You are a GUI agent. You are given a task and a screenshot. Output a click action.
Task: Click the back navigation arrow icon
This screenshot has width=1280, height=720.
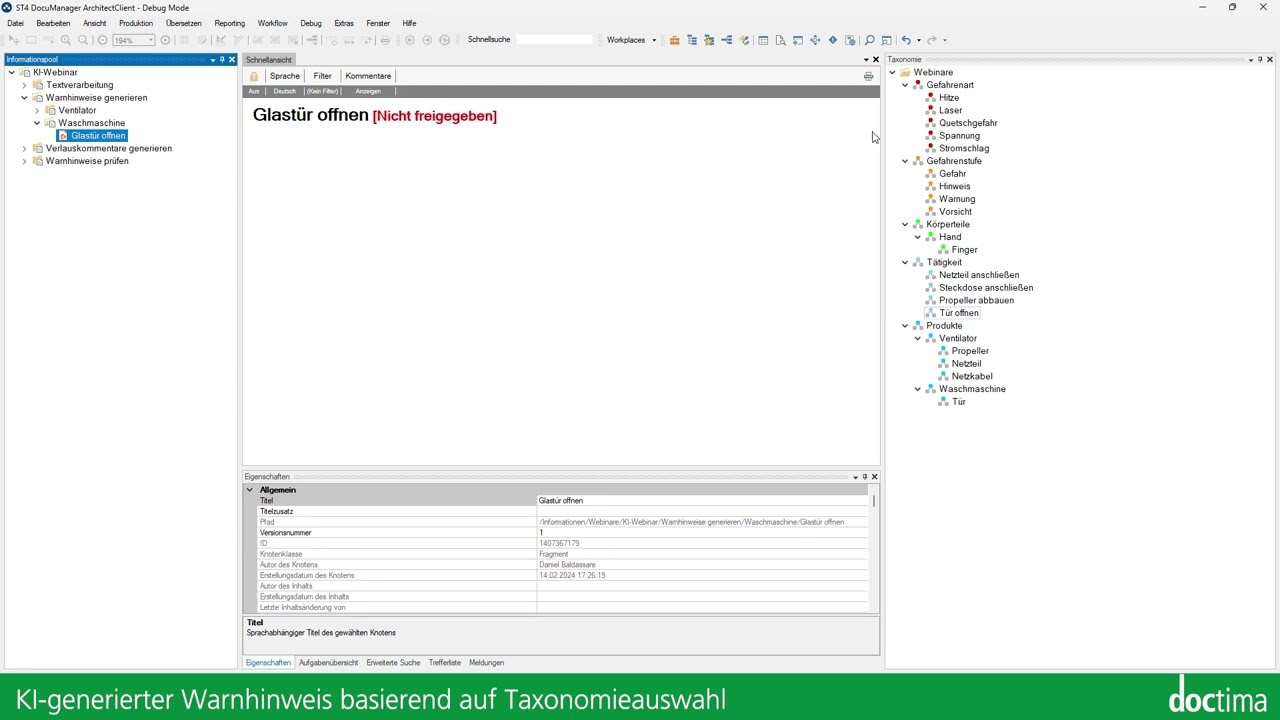point(410,40)
